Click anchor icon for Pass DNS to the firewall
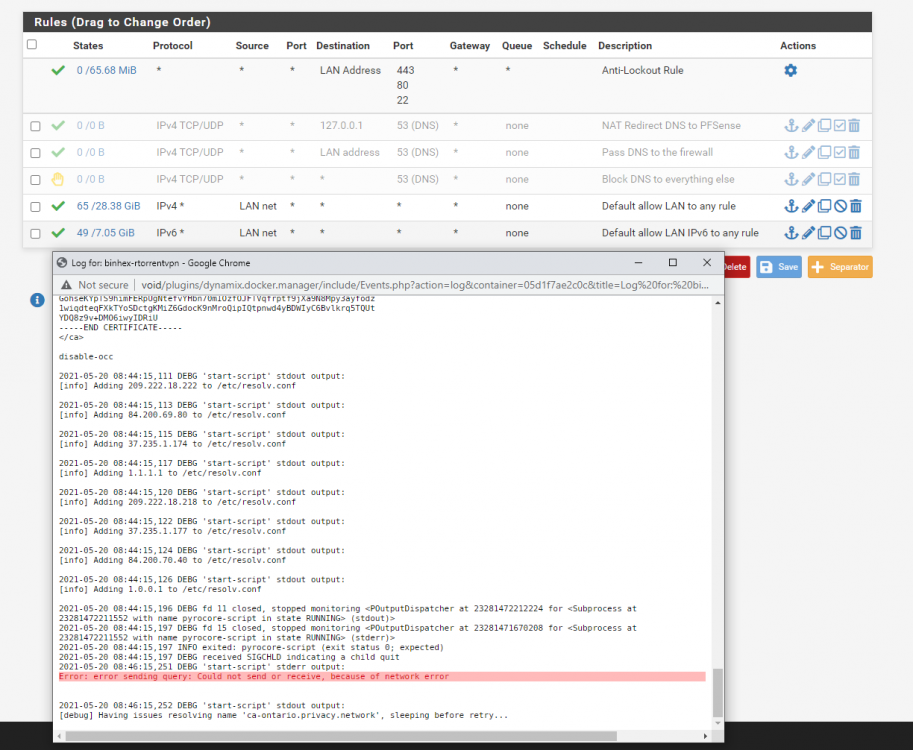913x750 pixels. pyautogui.click(x=791, y=152)
